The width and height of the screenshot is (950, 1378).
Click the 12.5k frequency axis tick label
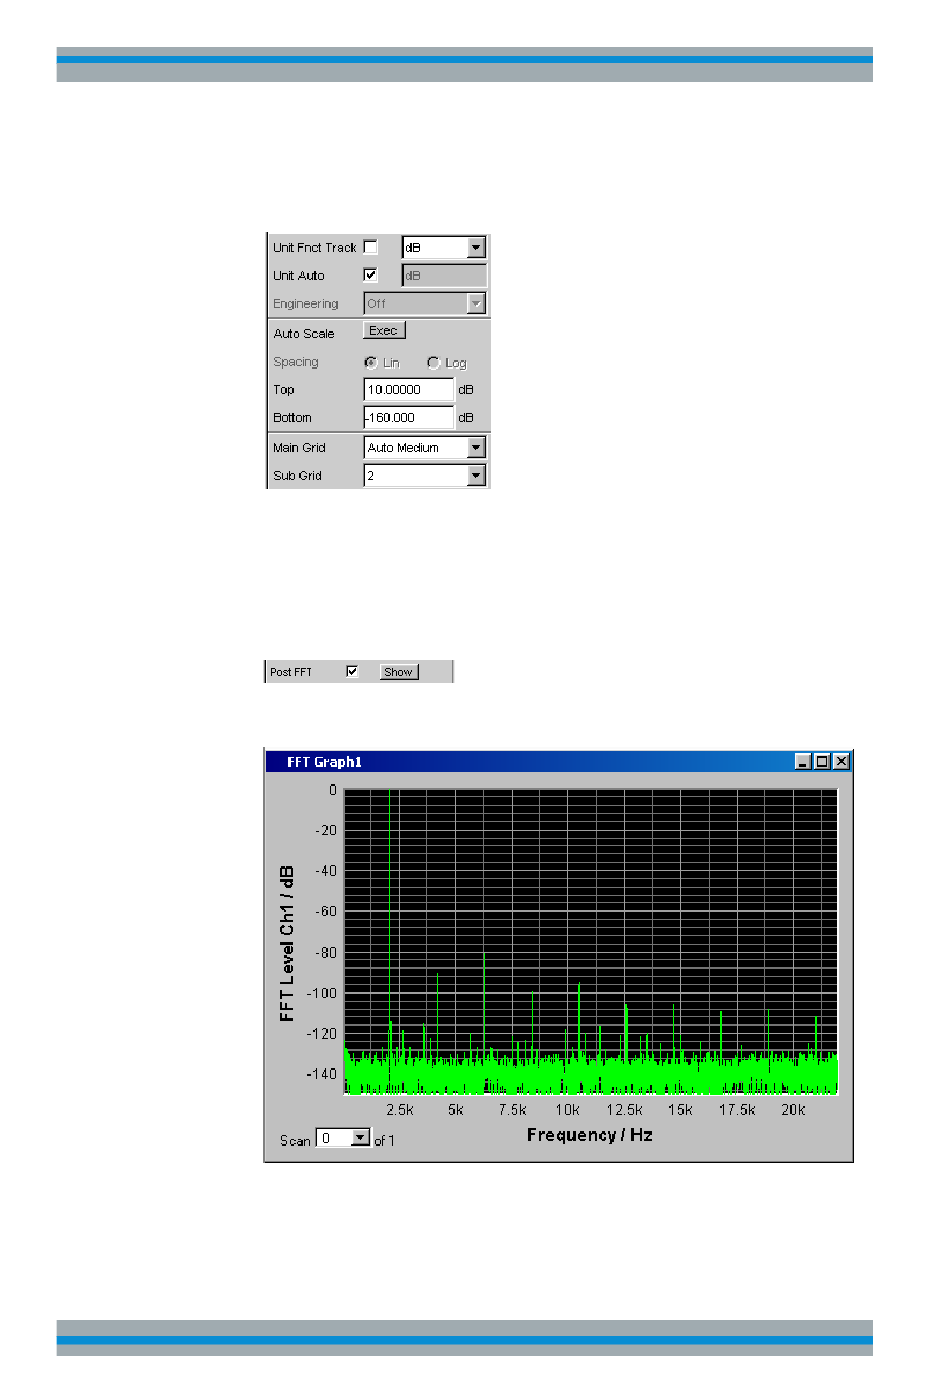[x=624, y=1110]
